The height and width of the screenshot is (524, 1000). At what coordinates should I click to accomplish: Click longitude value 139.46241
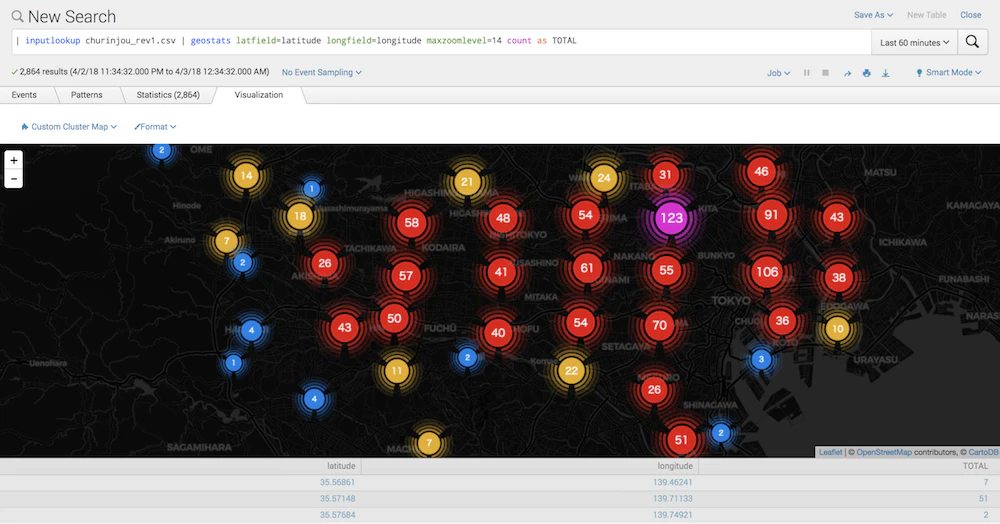[672, 483]
